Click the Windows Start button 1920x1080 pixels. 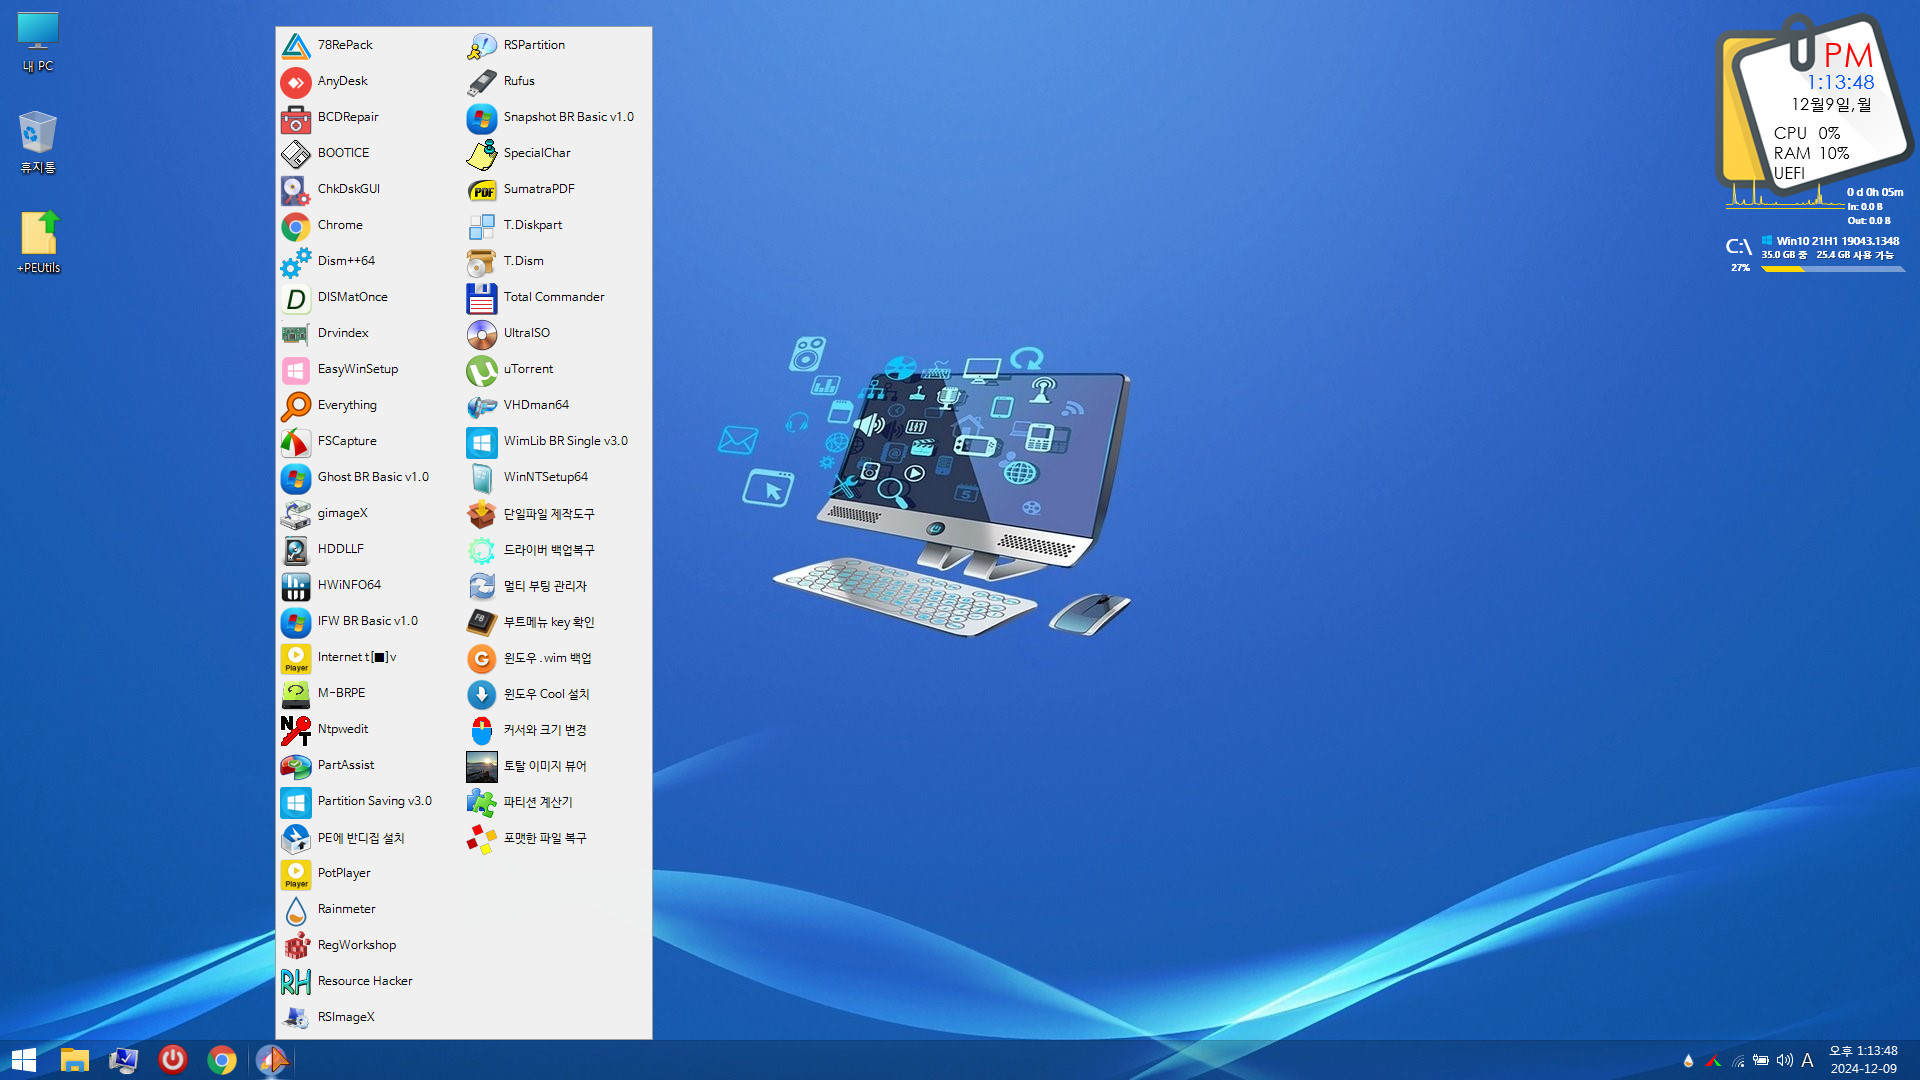(24, 1060)
